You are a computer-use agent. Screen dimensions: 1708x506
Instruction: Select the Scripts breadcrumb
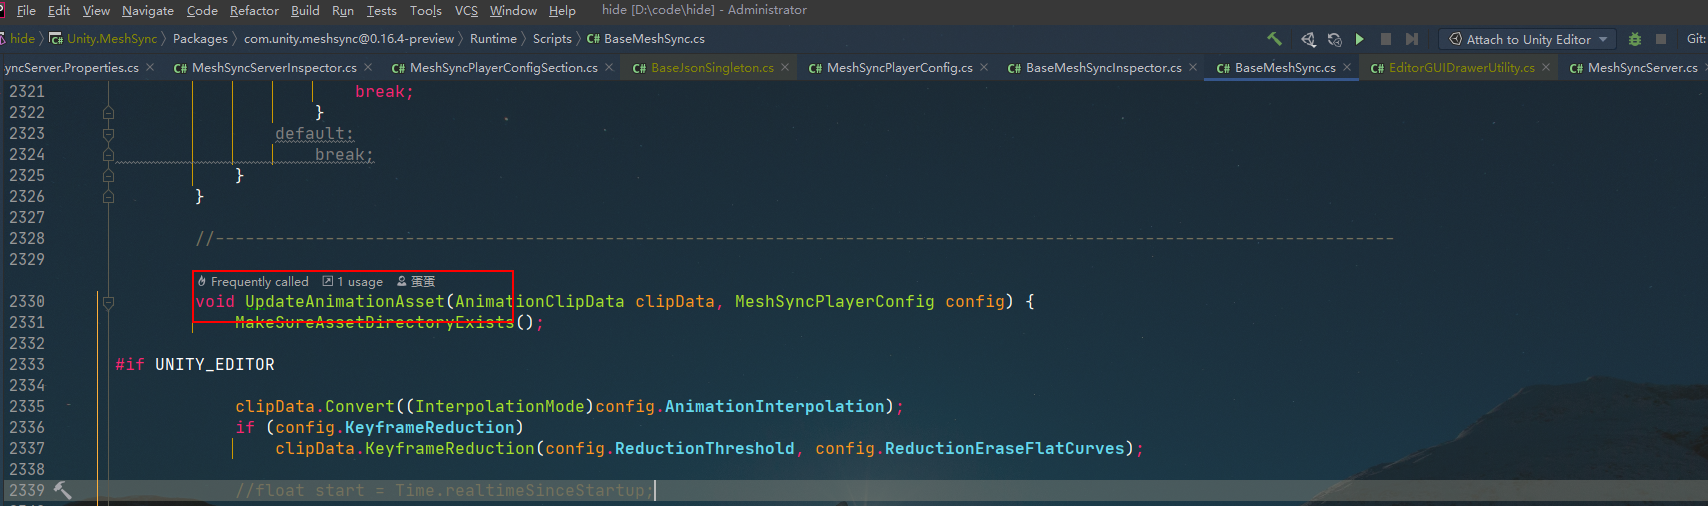tap(552, 39)
